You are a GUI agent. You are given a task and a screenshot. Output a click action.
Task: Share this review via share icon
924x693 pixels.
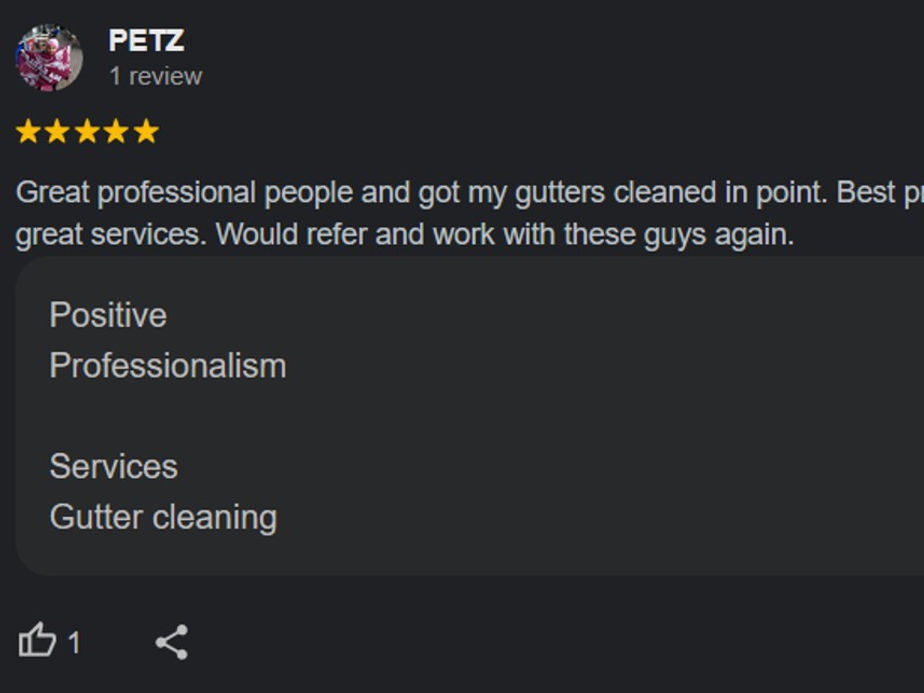(x=171, y=642)
